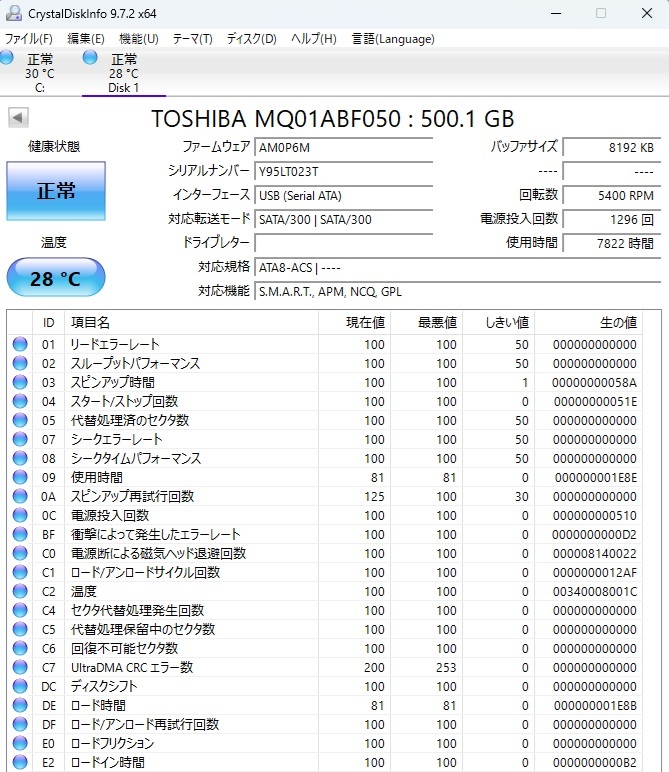Click status icon of row C4 セクタ代替処理発生回数

coord(20,611)
